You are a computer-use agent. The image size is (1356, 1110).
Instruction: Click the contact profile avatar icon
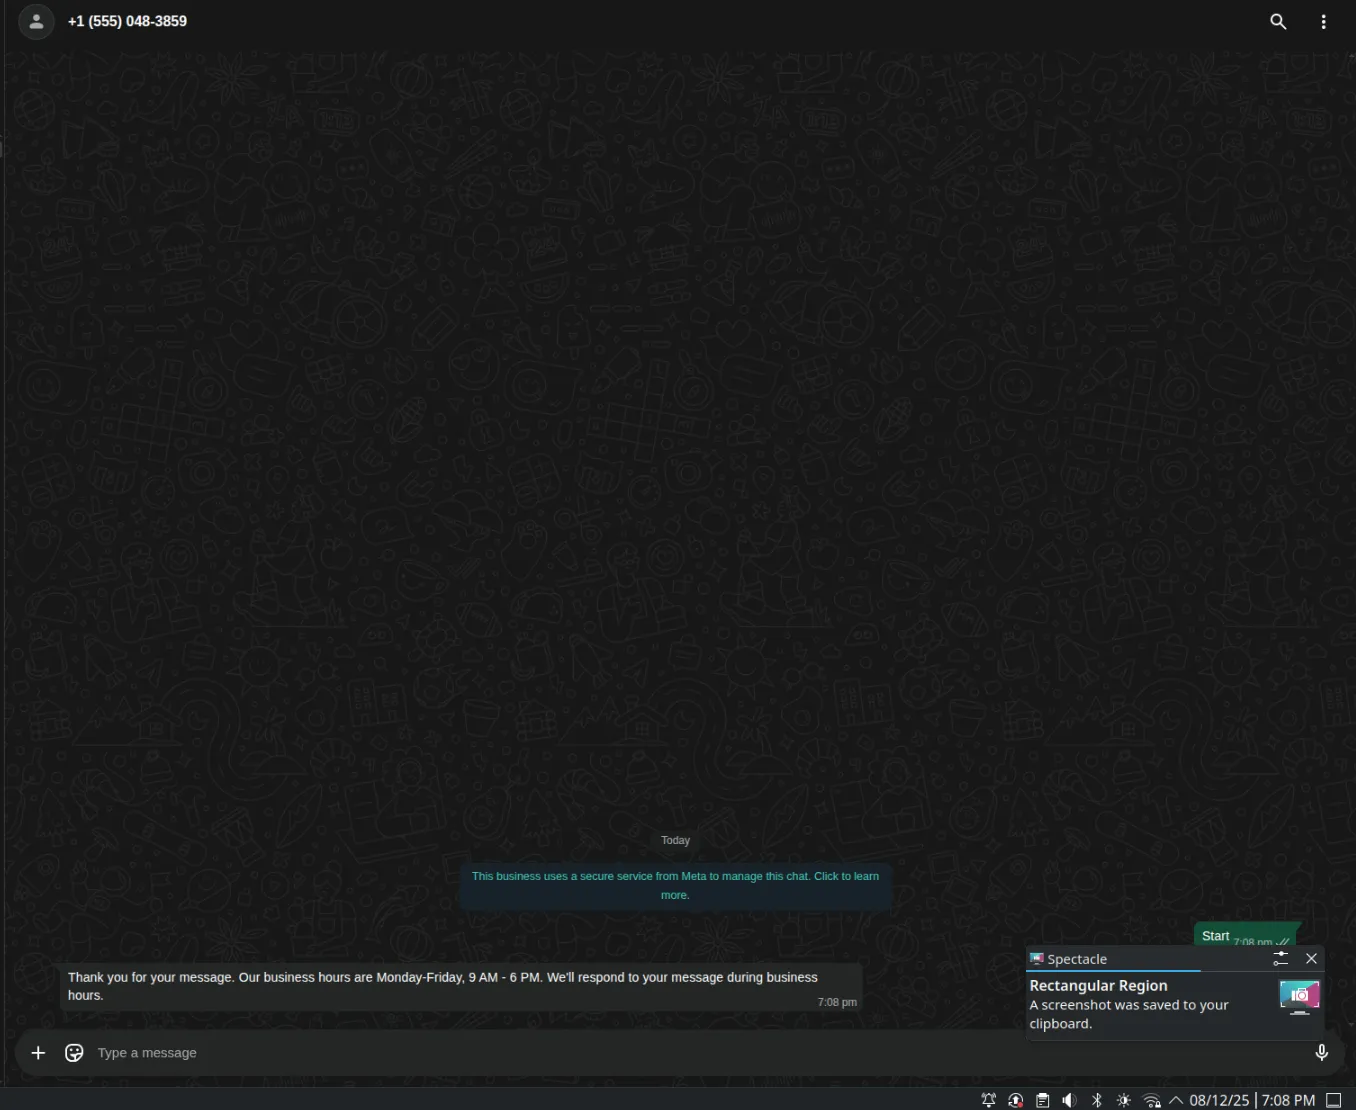36,21
